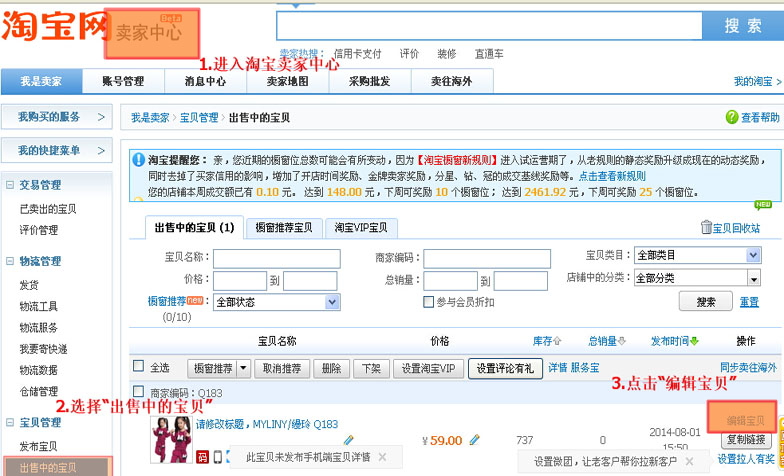Screen dimensions: 784x476
Task: Click the big blue 搜索 button at the top
Action: (743, 26)
